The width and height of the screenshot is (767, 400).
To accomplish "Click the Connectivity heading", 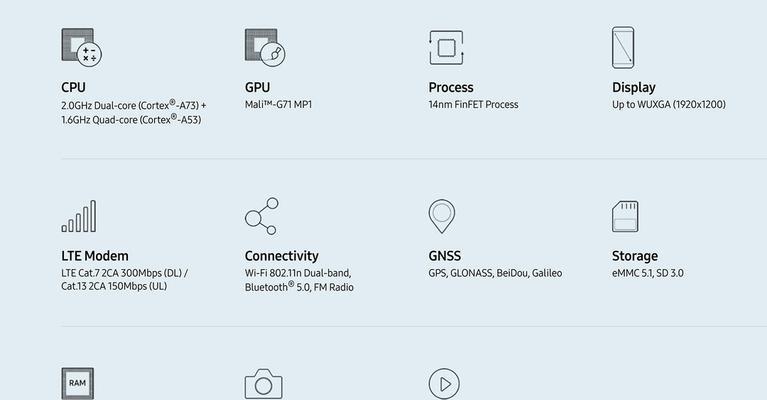I will [x=282, y=256].
